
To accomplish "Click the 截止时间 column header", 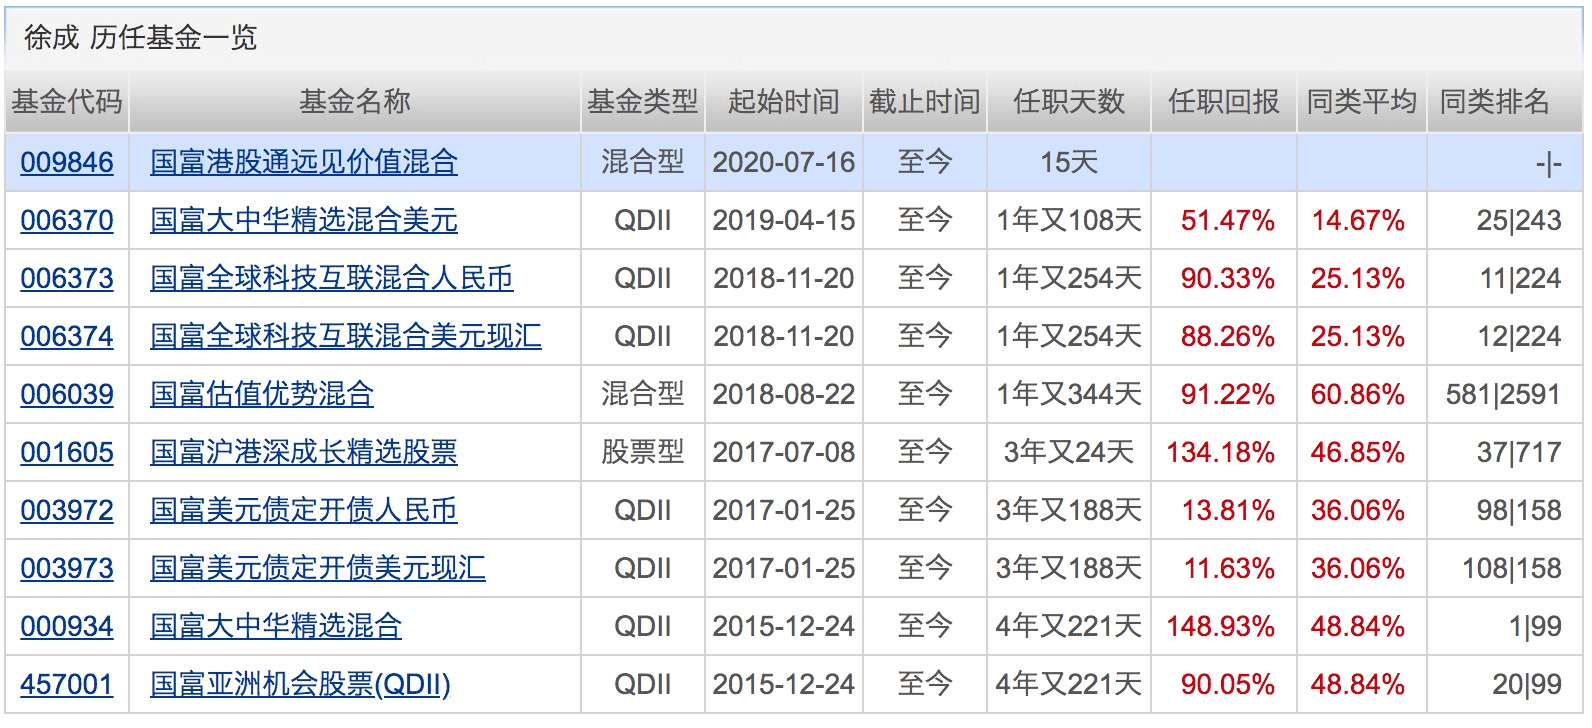I will click(x=925, y=102).
